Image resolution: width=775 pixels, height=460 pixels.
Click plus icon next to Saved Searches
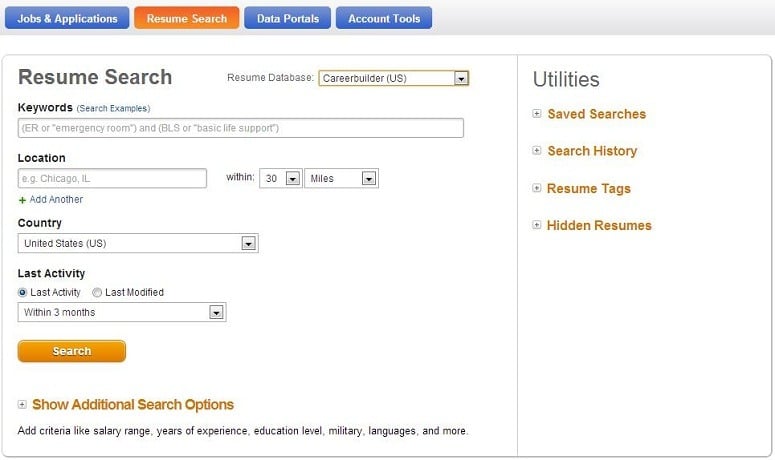(x=537, y=114)
